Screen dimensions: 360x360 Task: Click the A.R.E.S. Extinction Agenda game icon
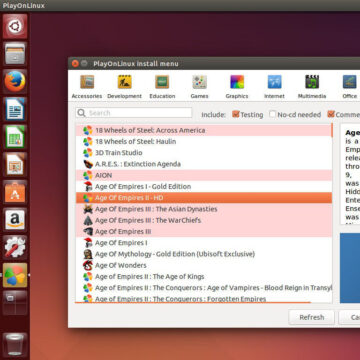[88, 164]
